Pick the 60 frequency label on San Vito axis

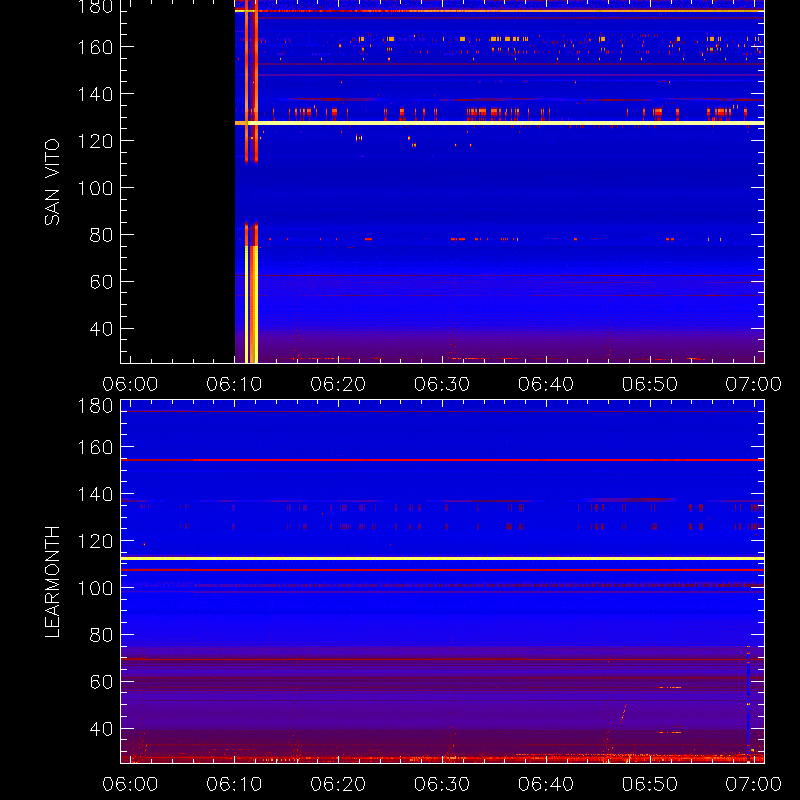(101, 282)
